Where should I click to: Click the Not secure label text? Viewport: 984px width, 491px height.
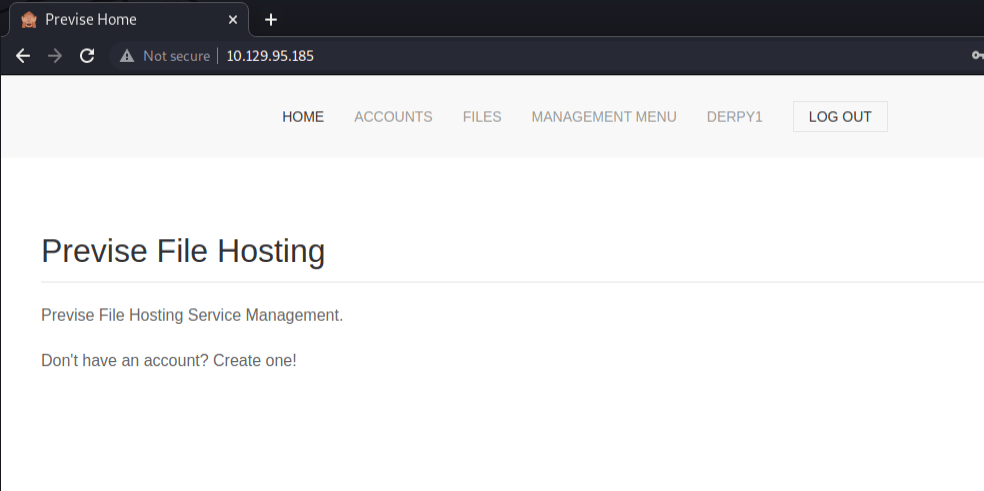coord(176,56)
